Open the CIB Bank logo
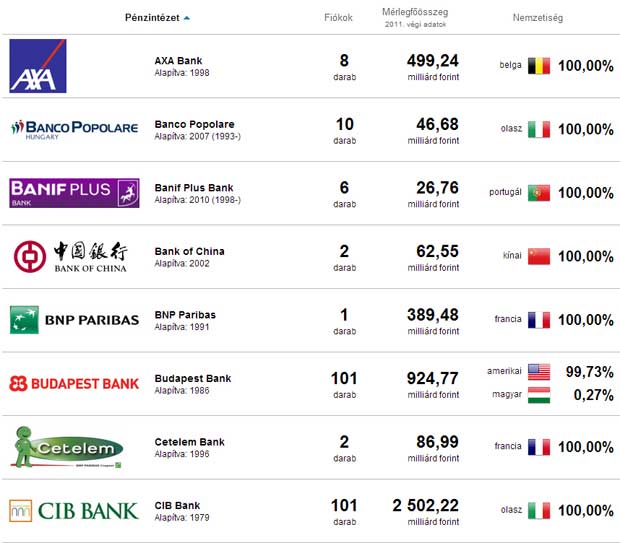The width and height of the screenshot is (620, 543). 74,511
